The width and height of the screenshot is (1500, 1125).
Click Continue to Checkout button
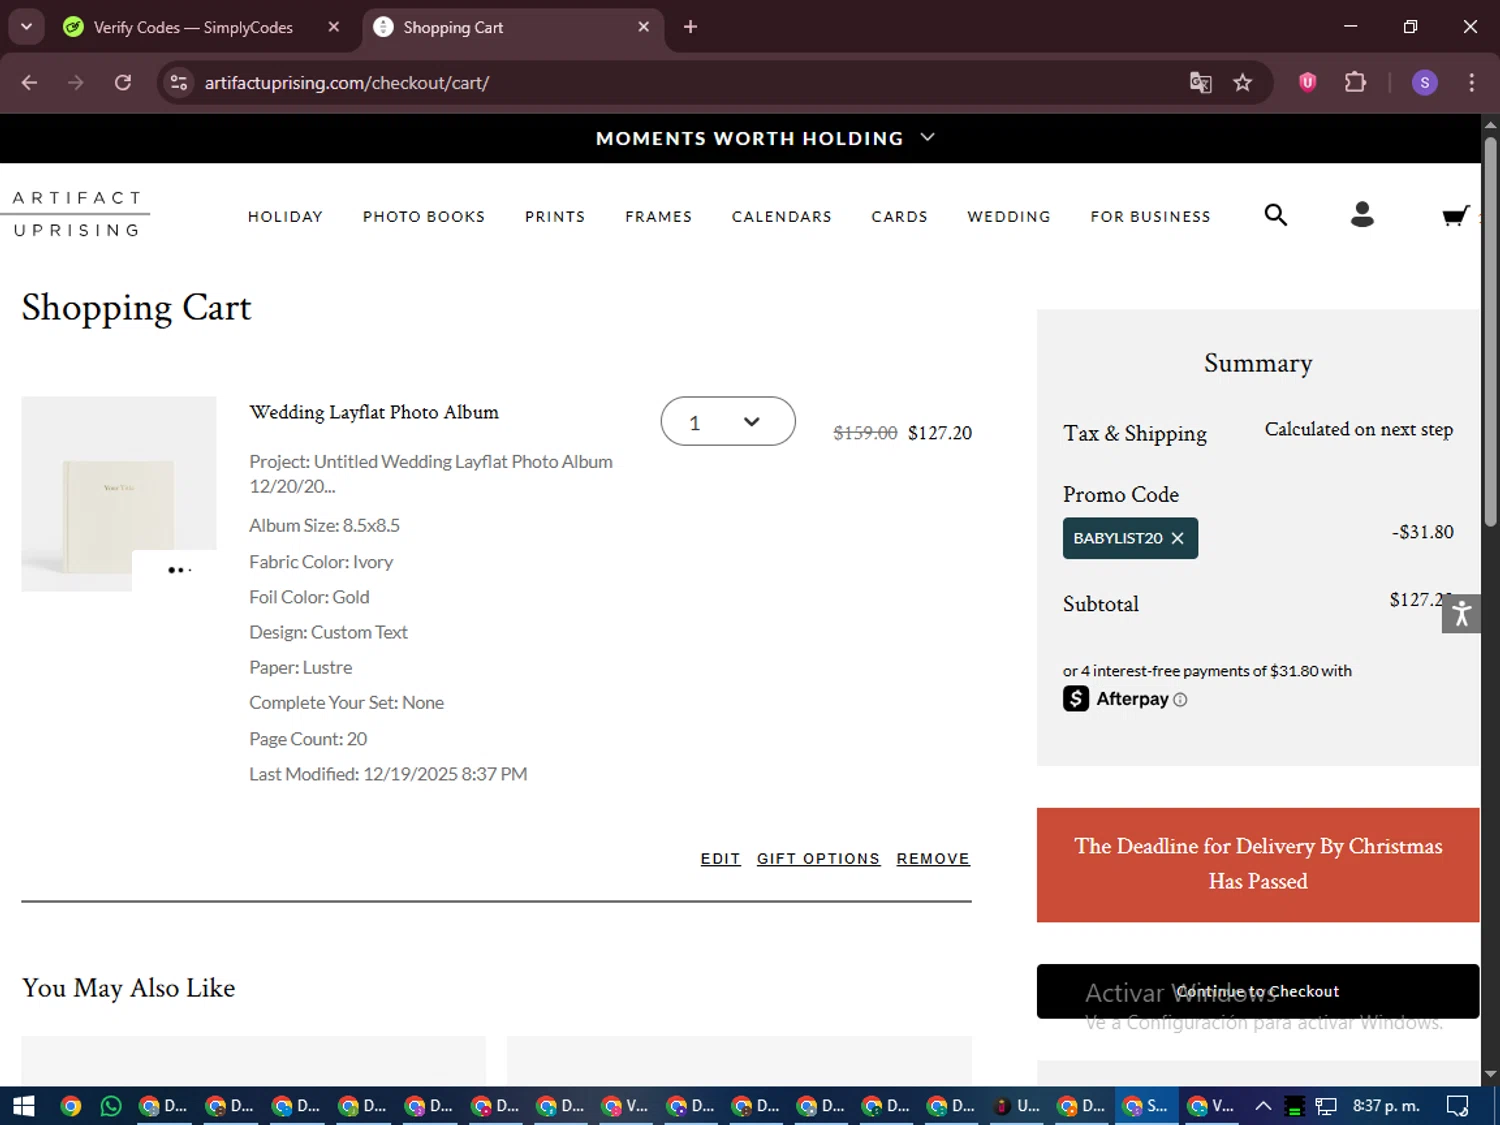tap(1258, 991)
